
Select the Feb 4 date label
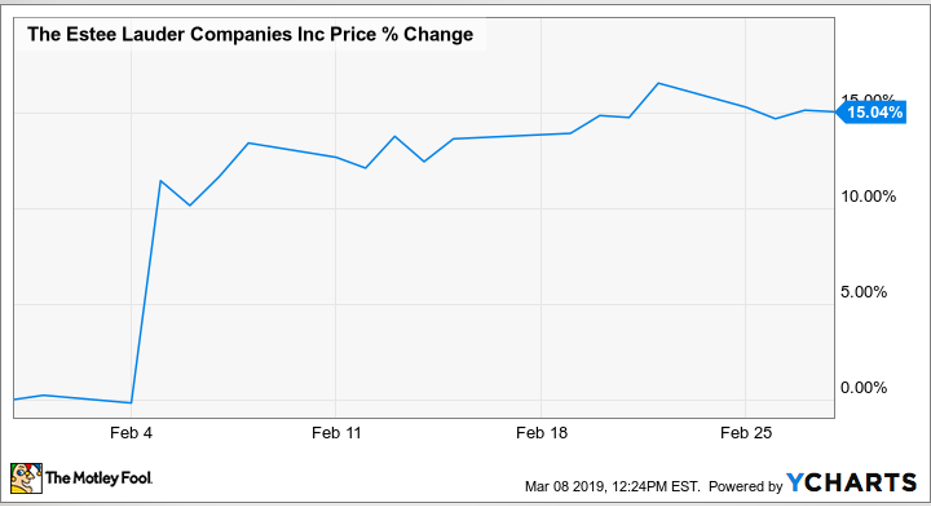(131, 433)
